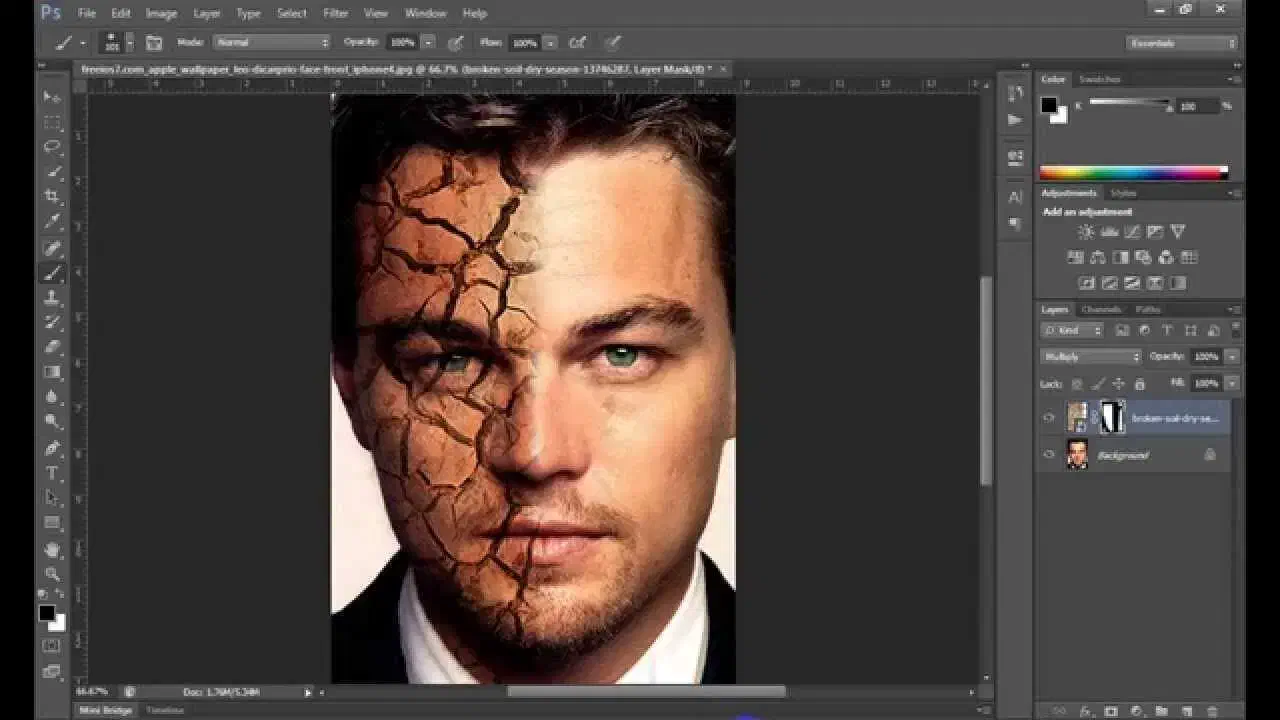Click the Hand tool
Viewport: 1280px width, 720px height.
[x=52, y=549]
